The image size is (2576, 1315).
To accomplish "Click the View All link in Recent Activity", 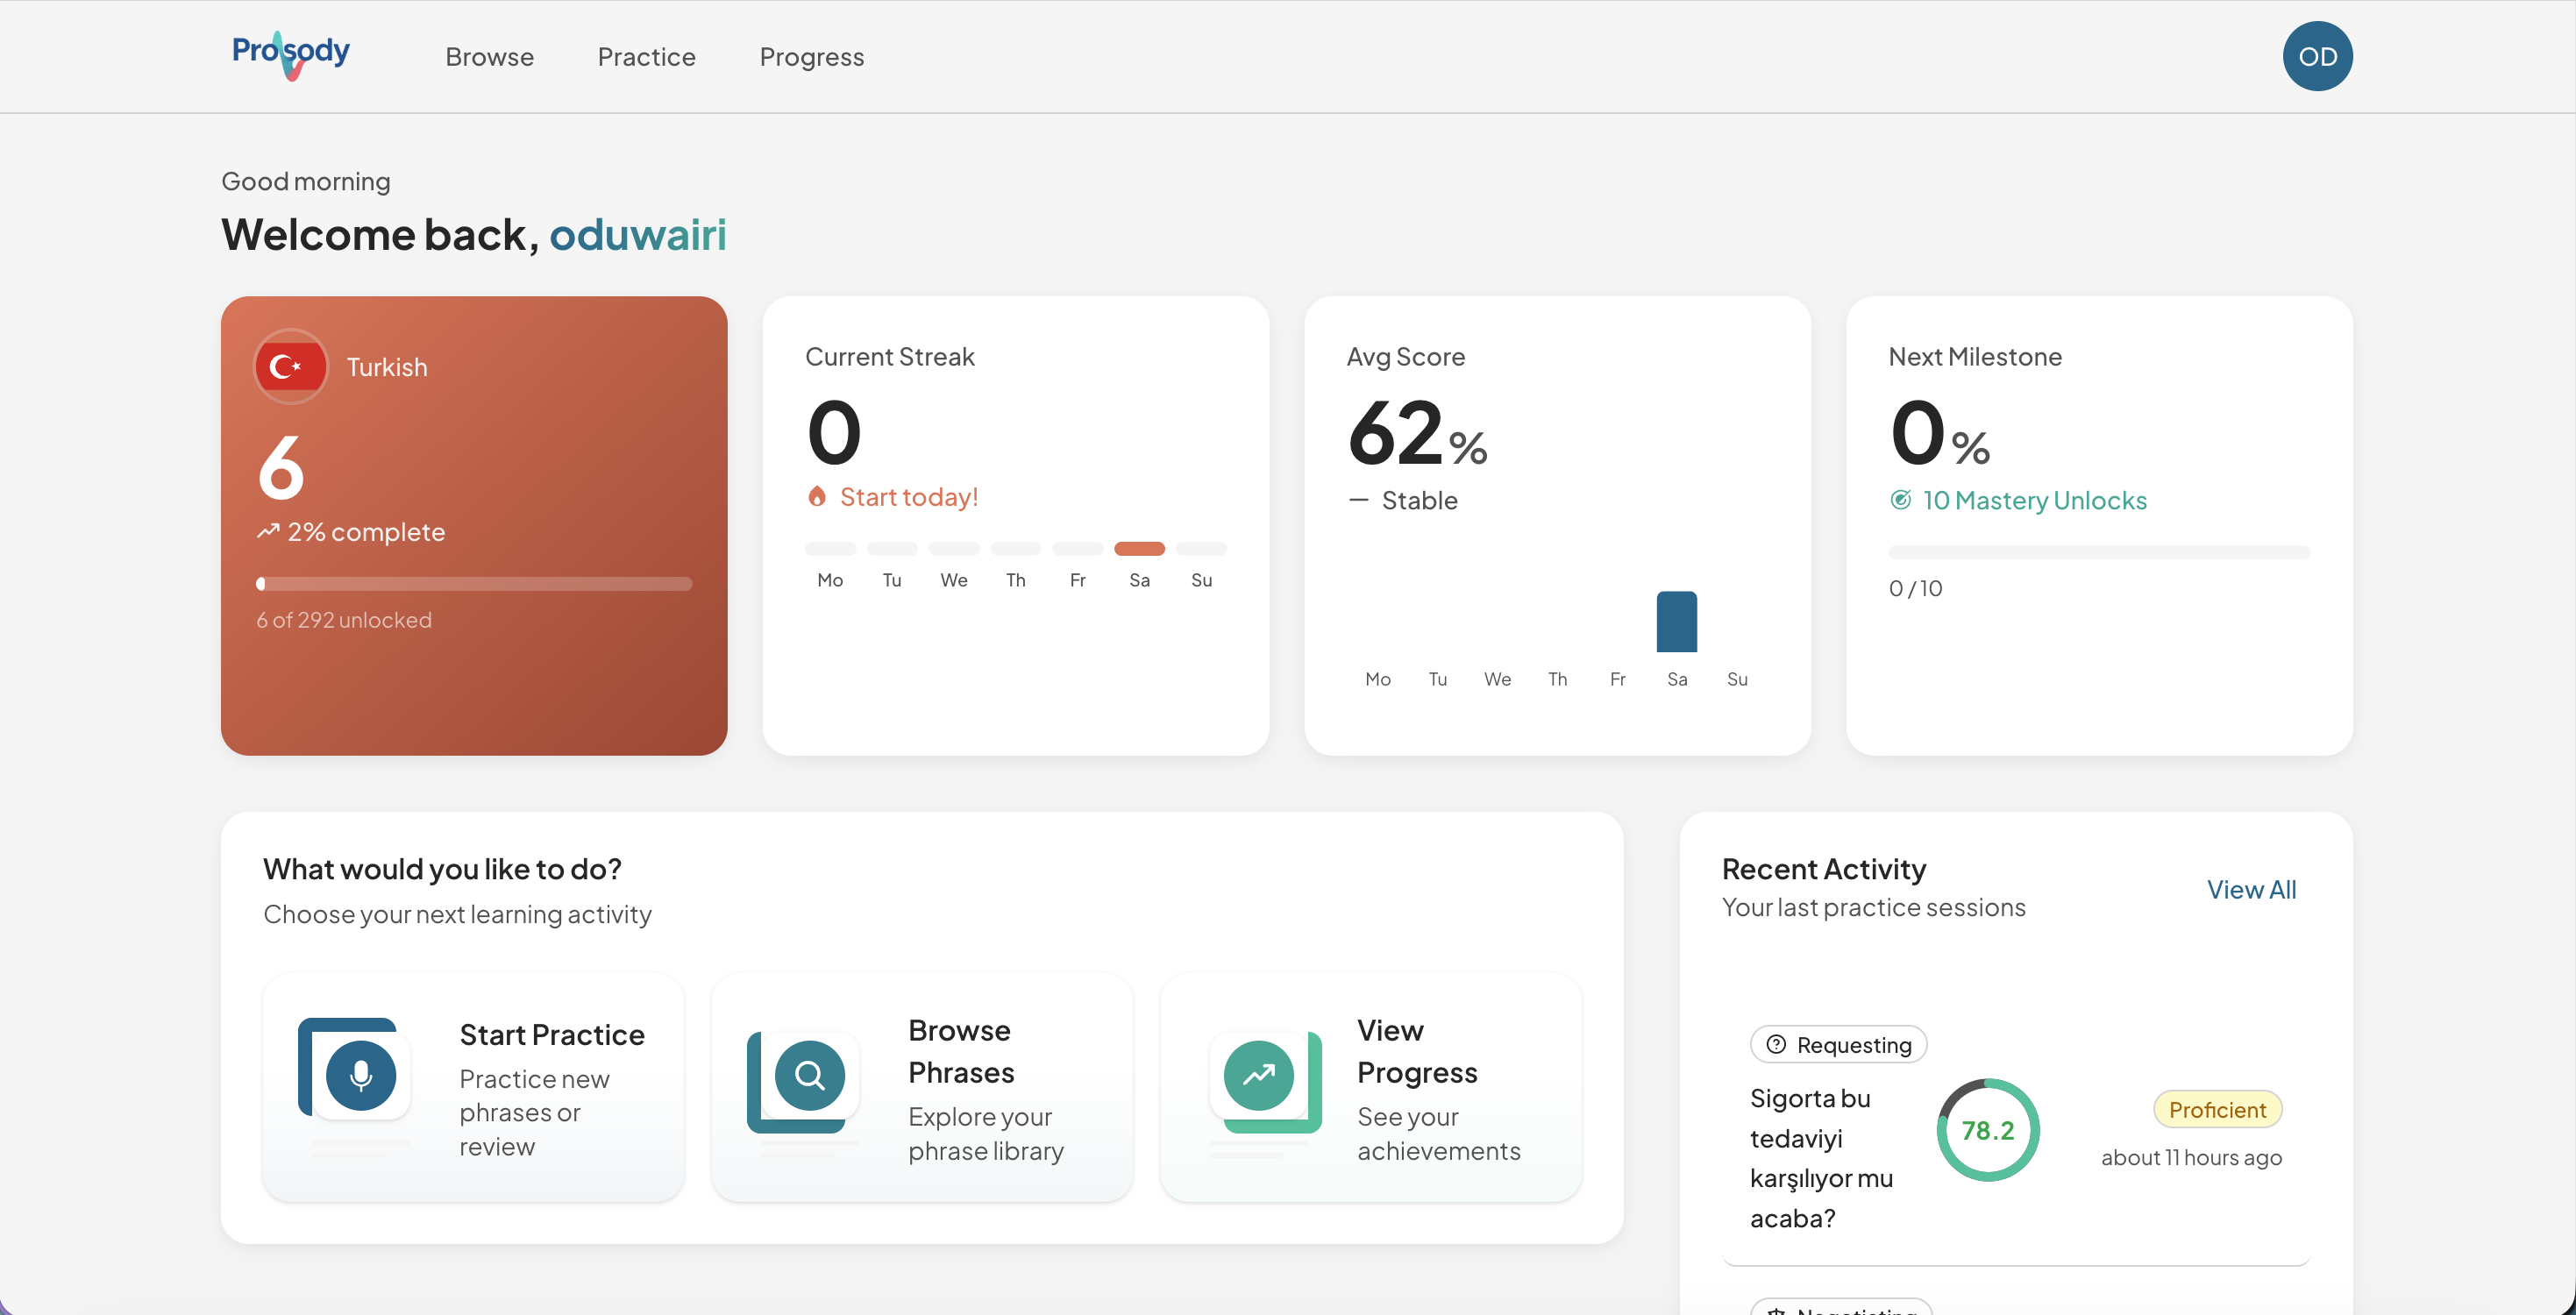I will (x=2252, y=889).
